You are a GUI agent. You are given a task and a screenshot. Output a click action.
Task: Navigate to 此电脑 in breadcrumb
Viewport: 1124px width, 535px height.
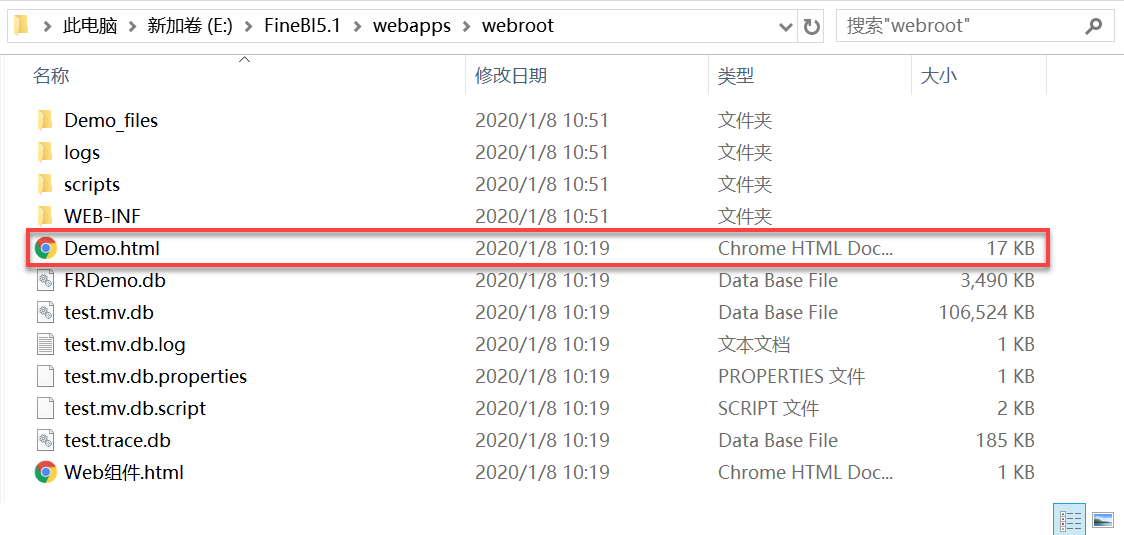[90, 27]
